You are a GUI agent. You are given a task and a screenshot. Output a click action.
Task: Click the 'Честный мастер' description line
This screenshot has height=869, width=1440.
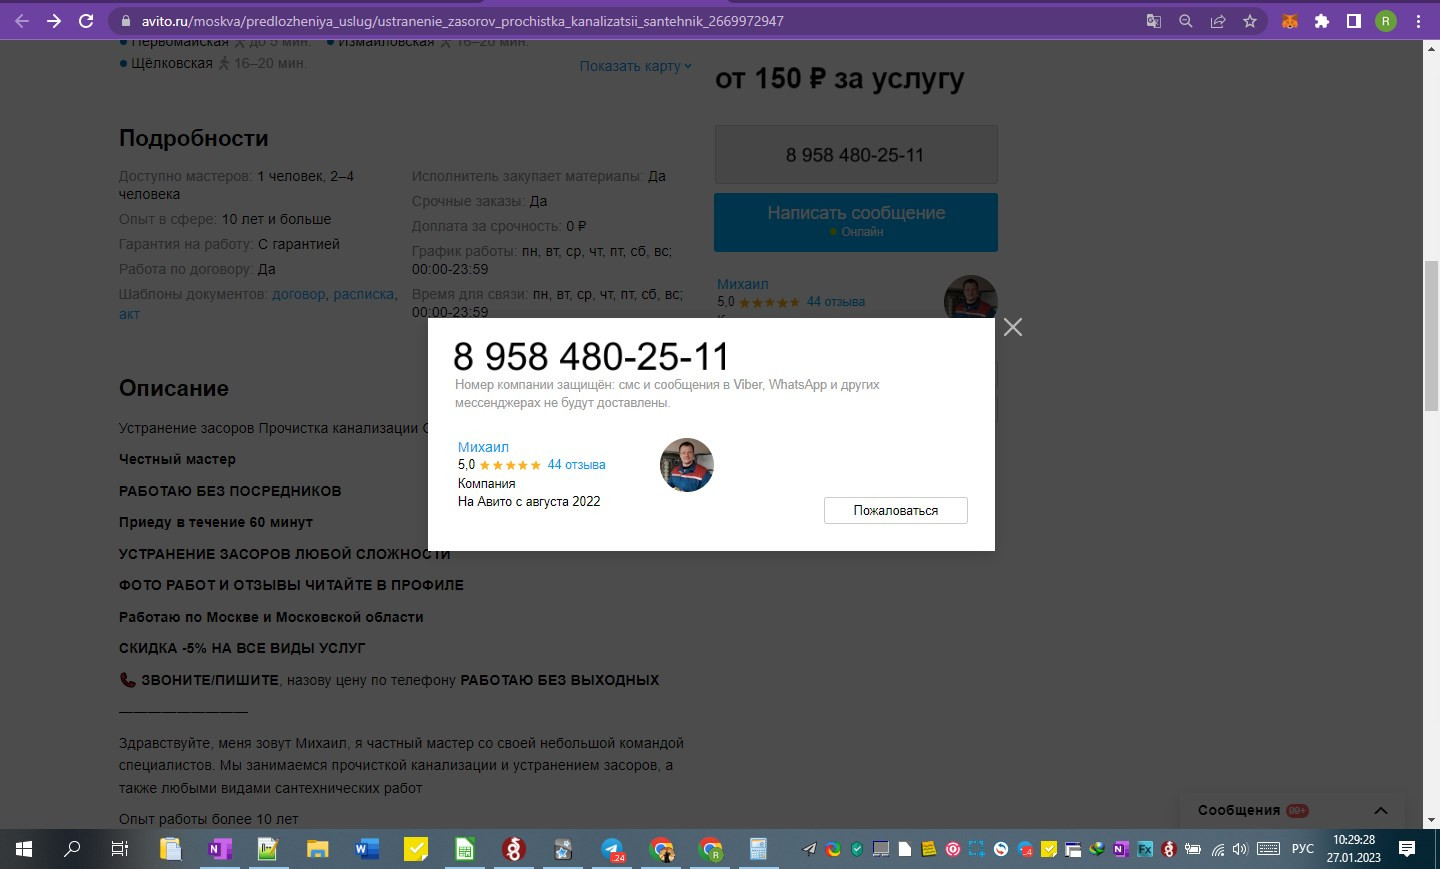click(177, 459)
